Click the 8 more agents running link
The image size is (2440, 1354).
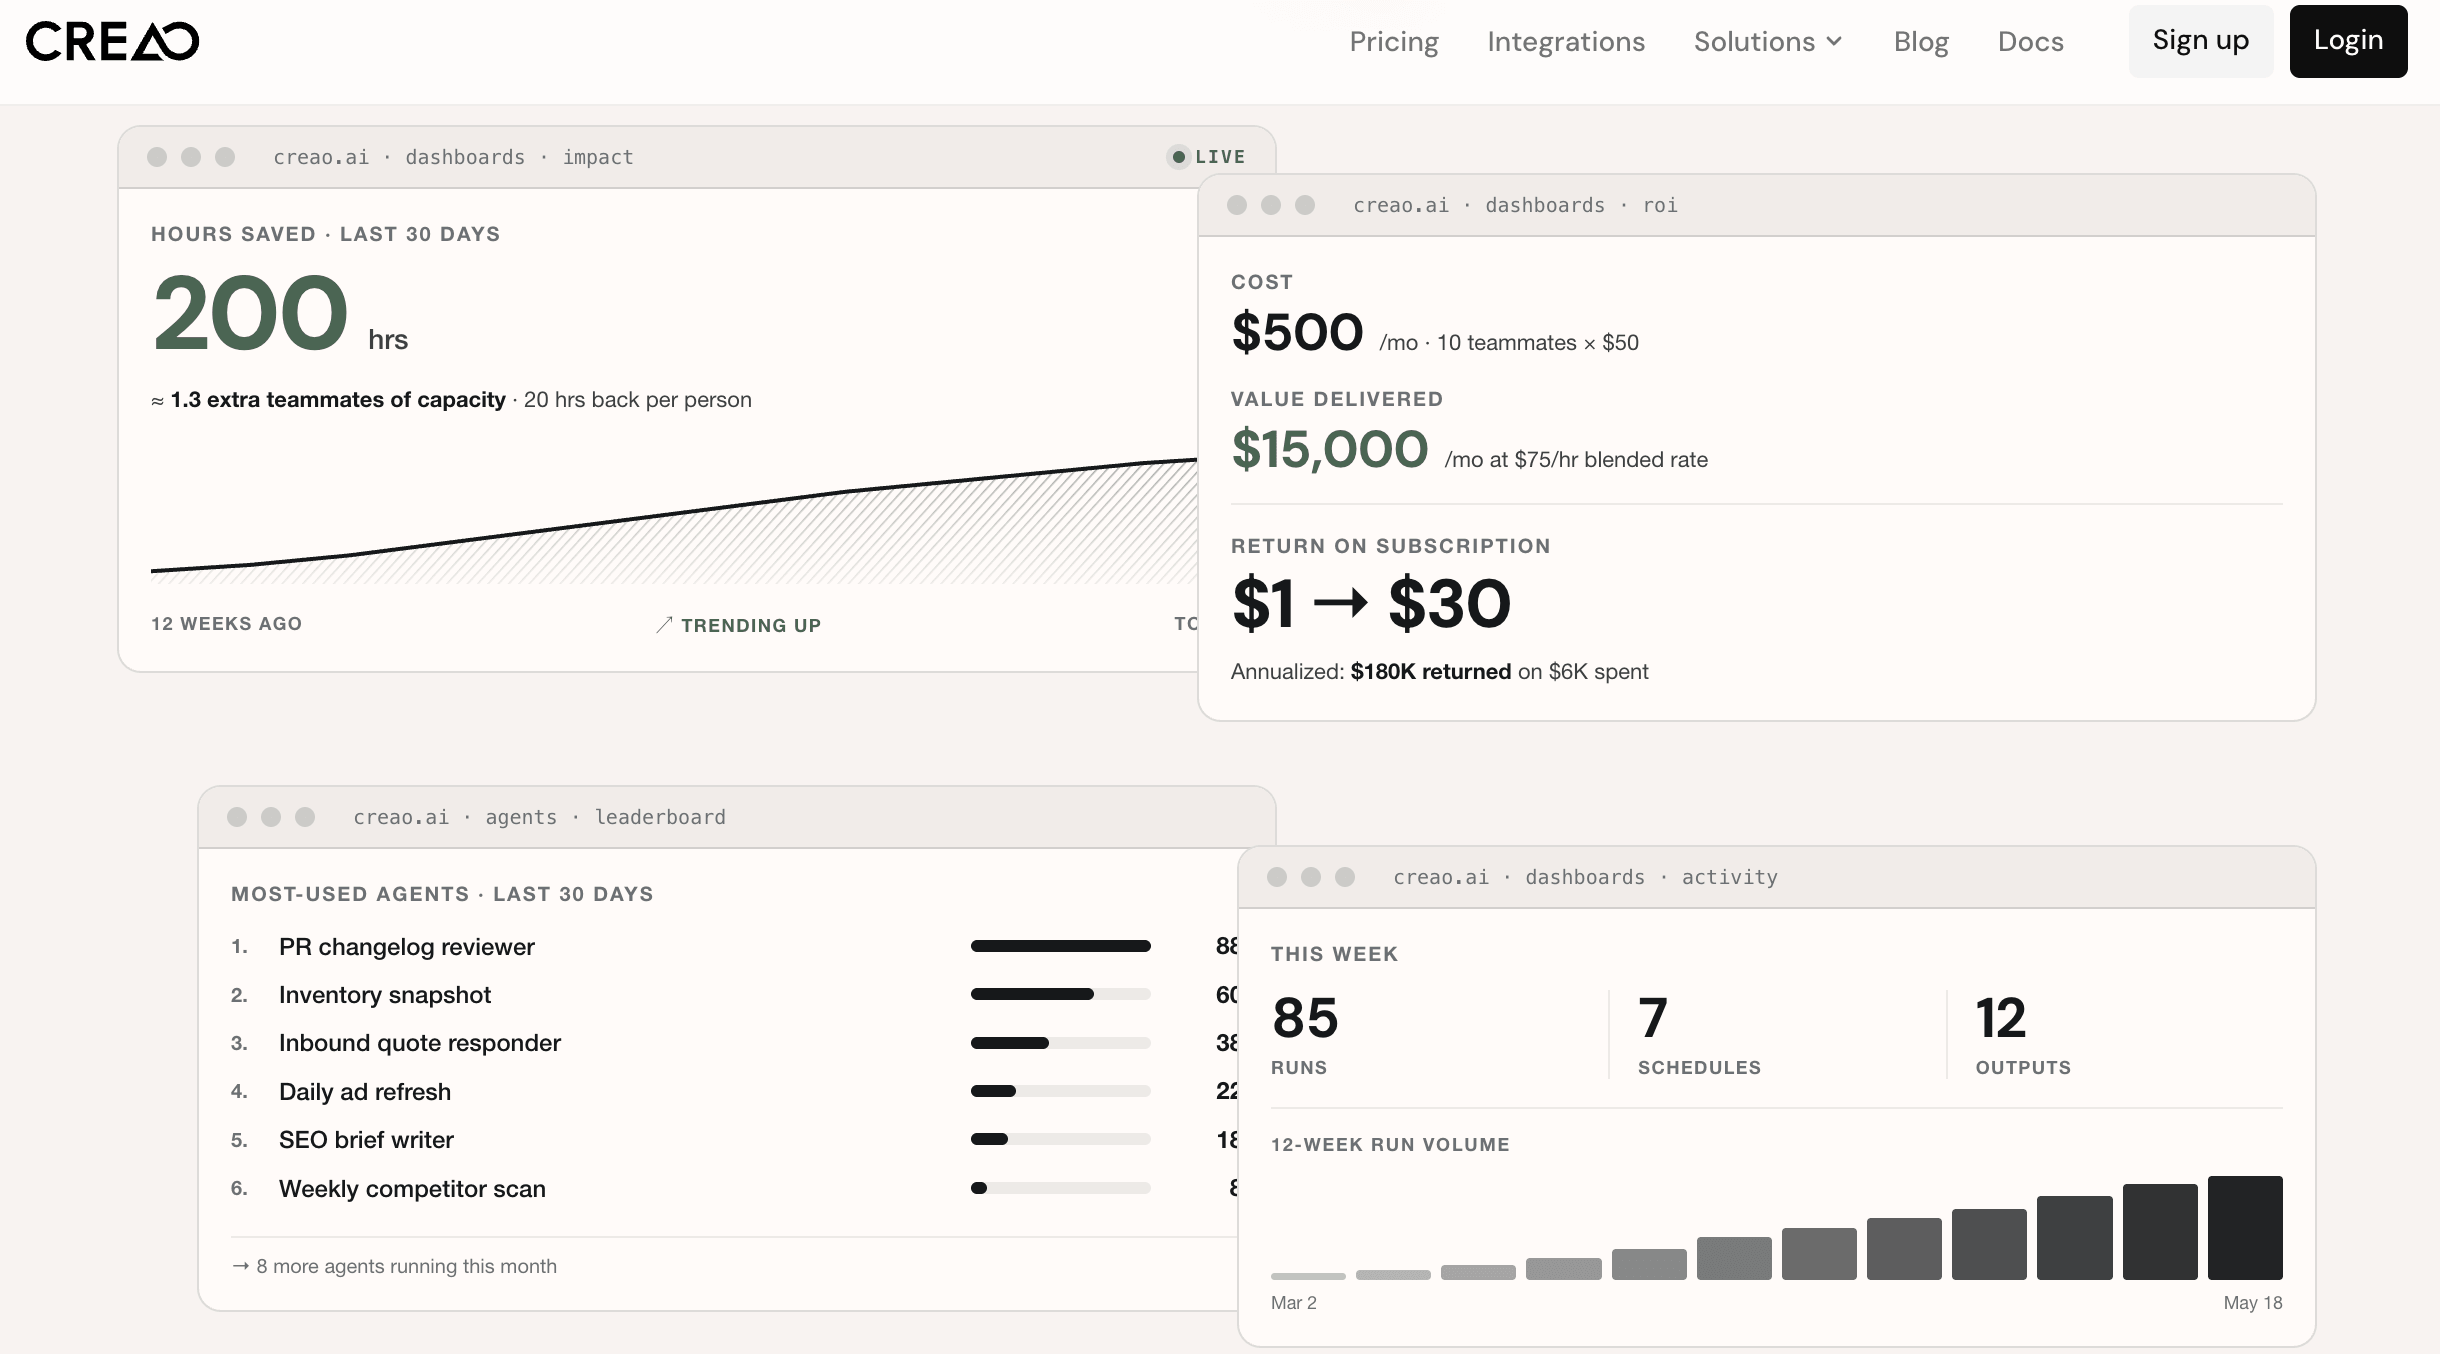[394, 1266]
